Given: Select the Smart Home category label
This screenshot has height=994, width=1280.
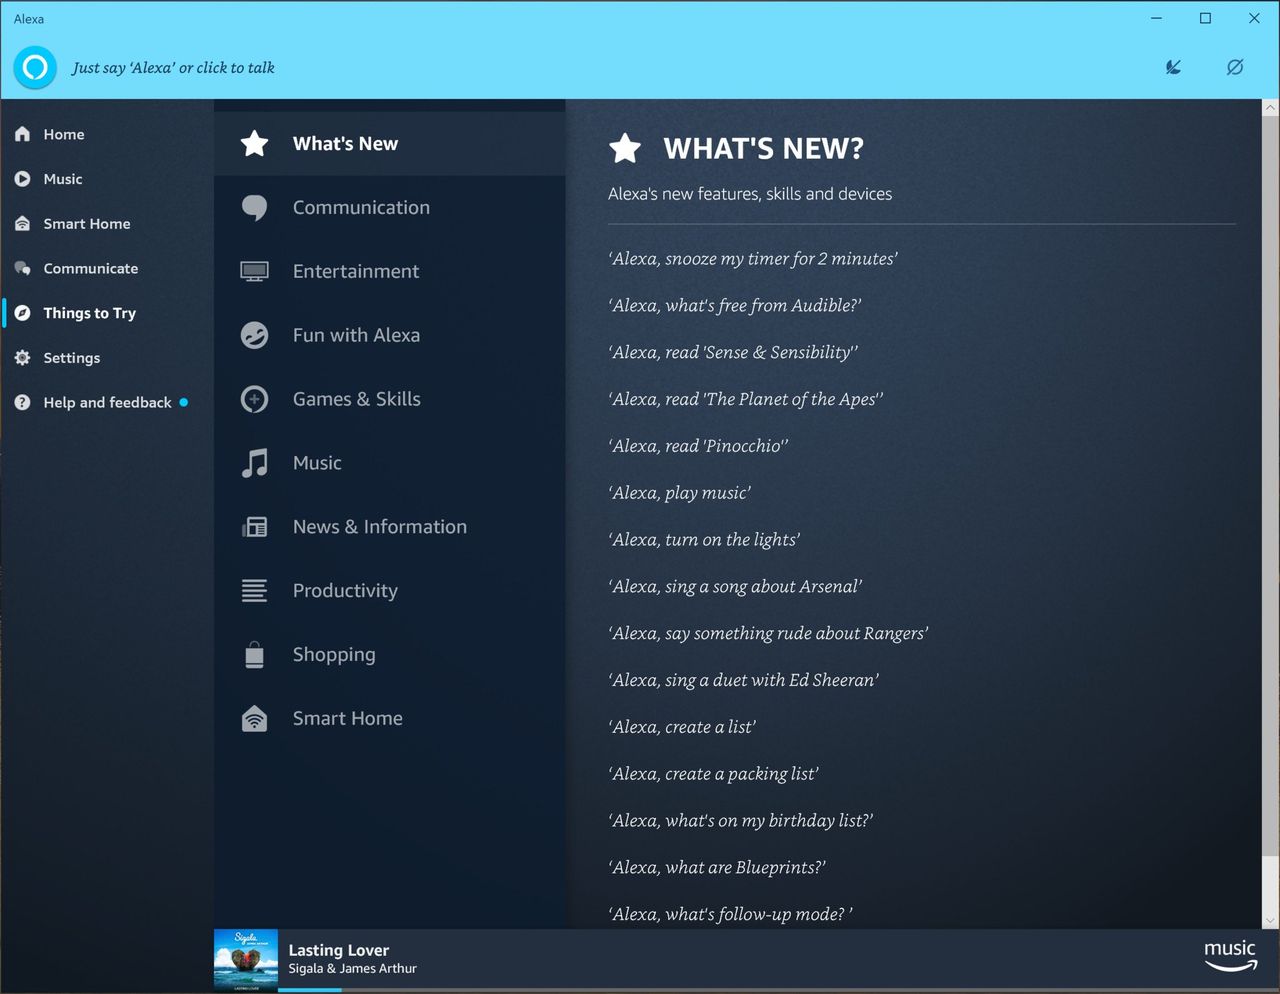Looking at the screenshot, I should (x=347, y=718).
